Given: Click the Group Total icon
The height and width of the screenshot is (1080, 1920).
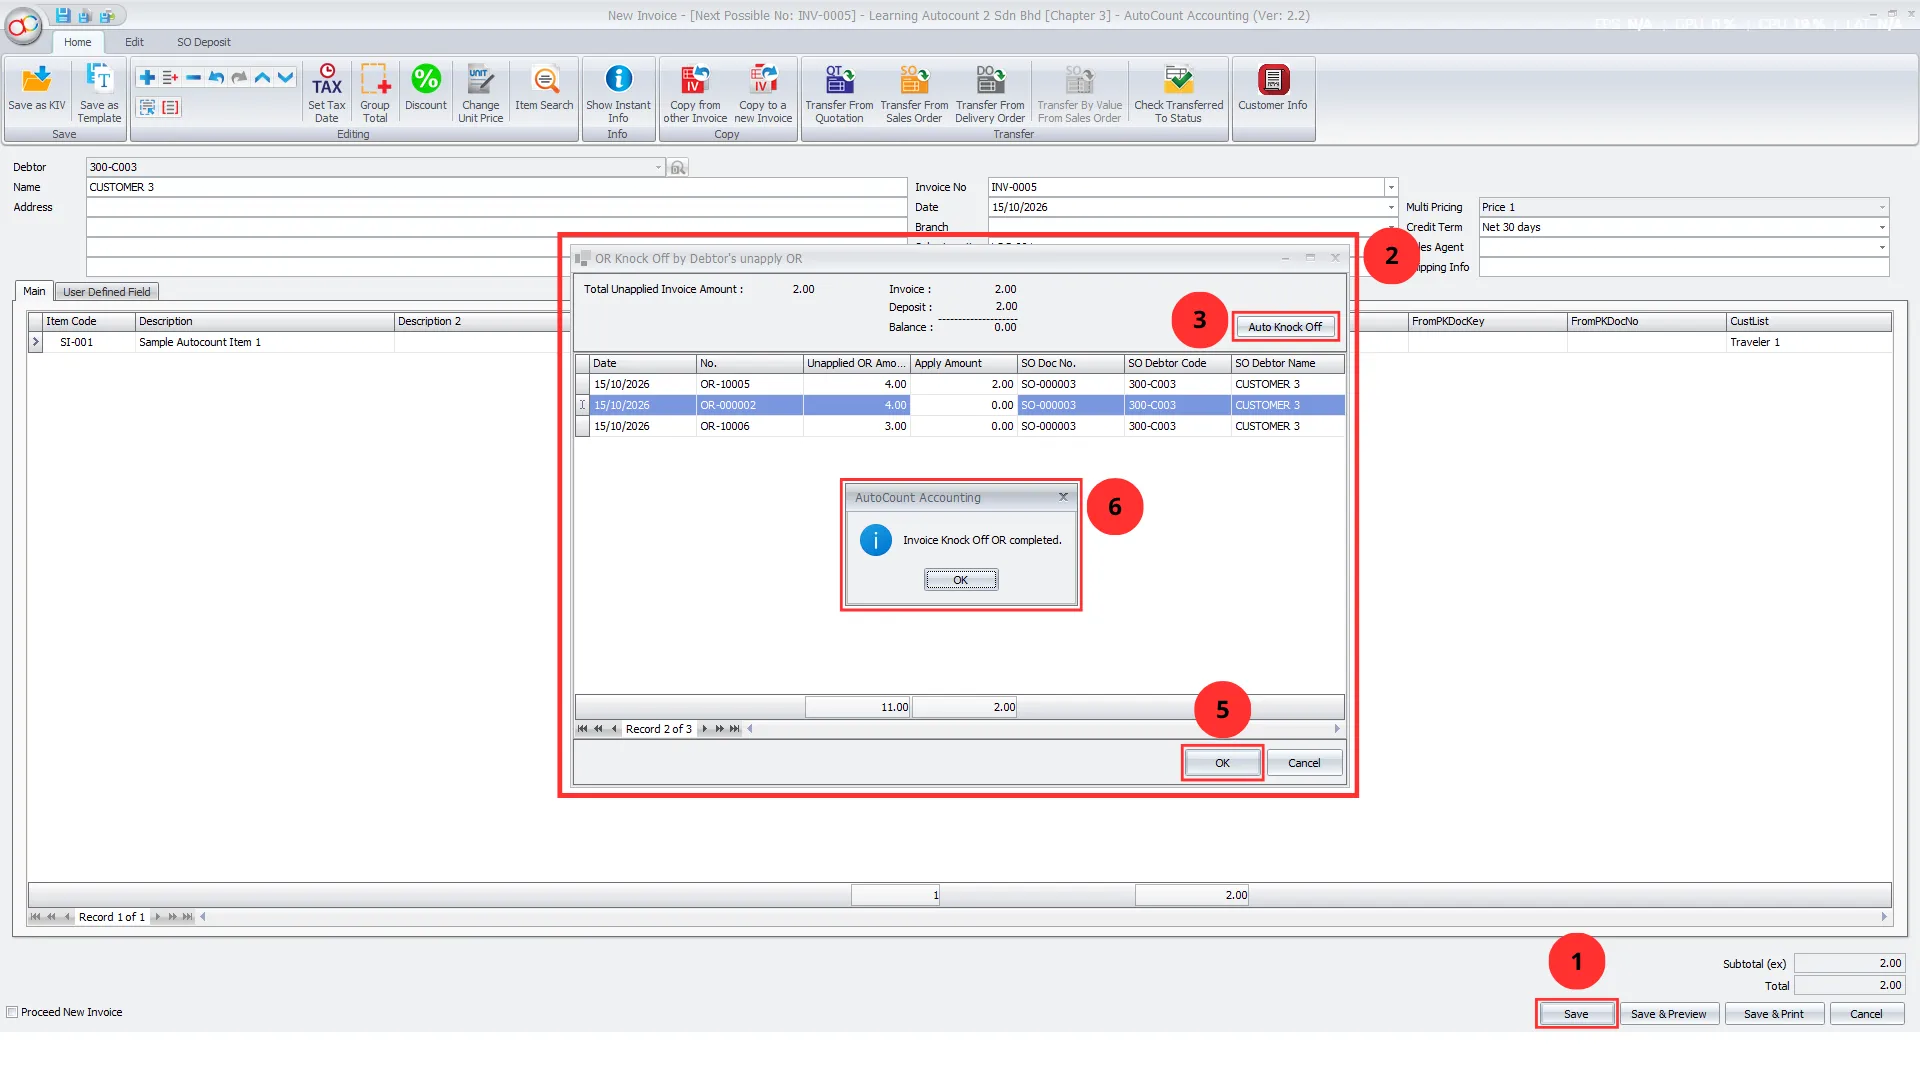Looking at the screenshot, I should coord(375,93).
